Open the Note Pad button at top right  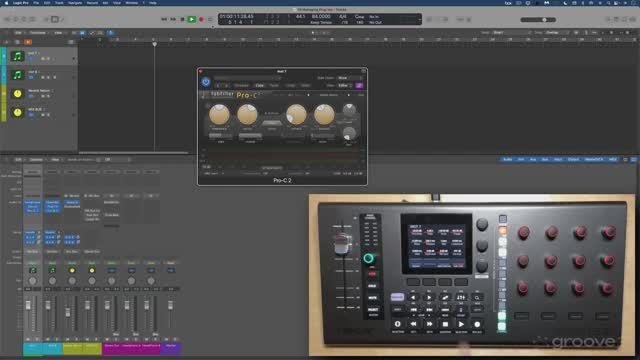(616, 19)
